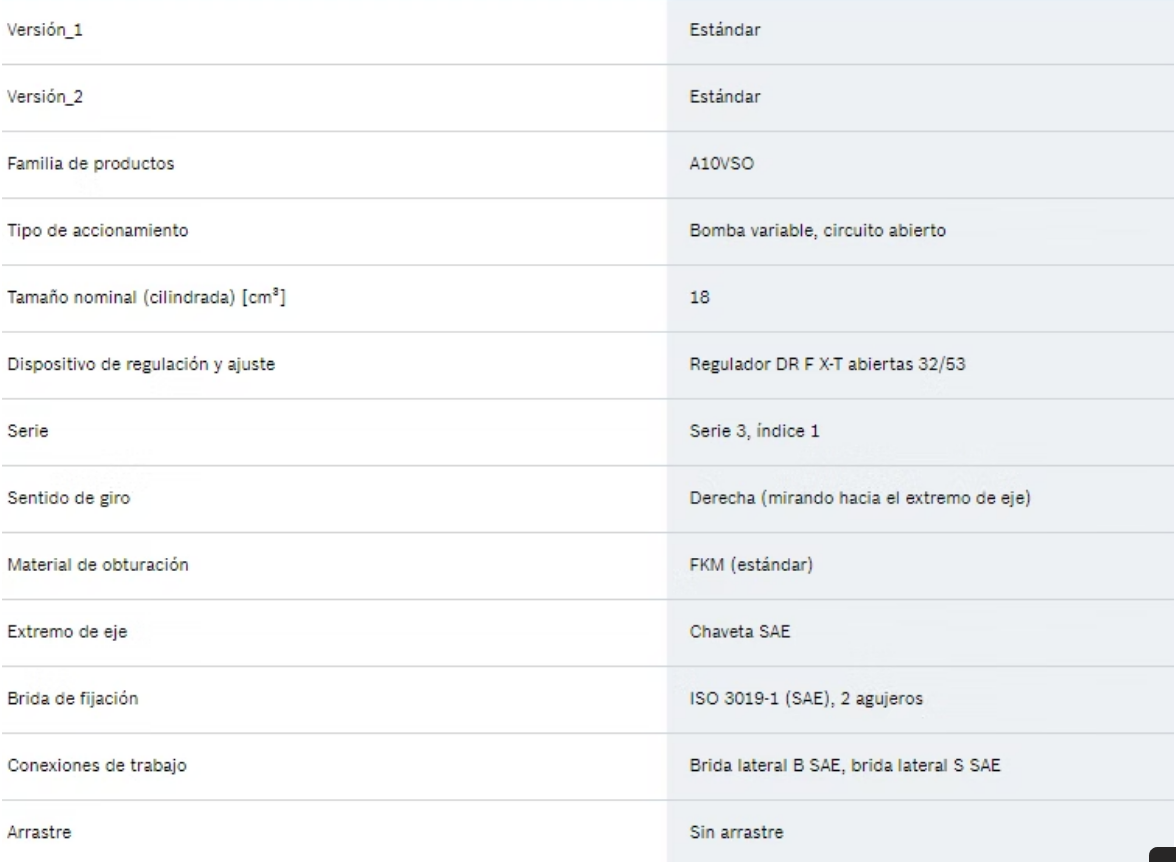Click the Dispositivo de regulación y ajuste label
This screenshot has height=862, width=1176.
tap(140, 365)
